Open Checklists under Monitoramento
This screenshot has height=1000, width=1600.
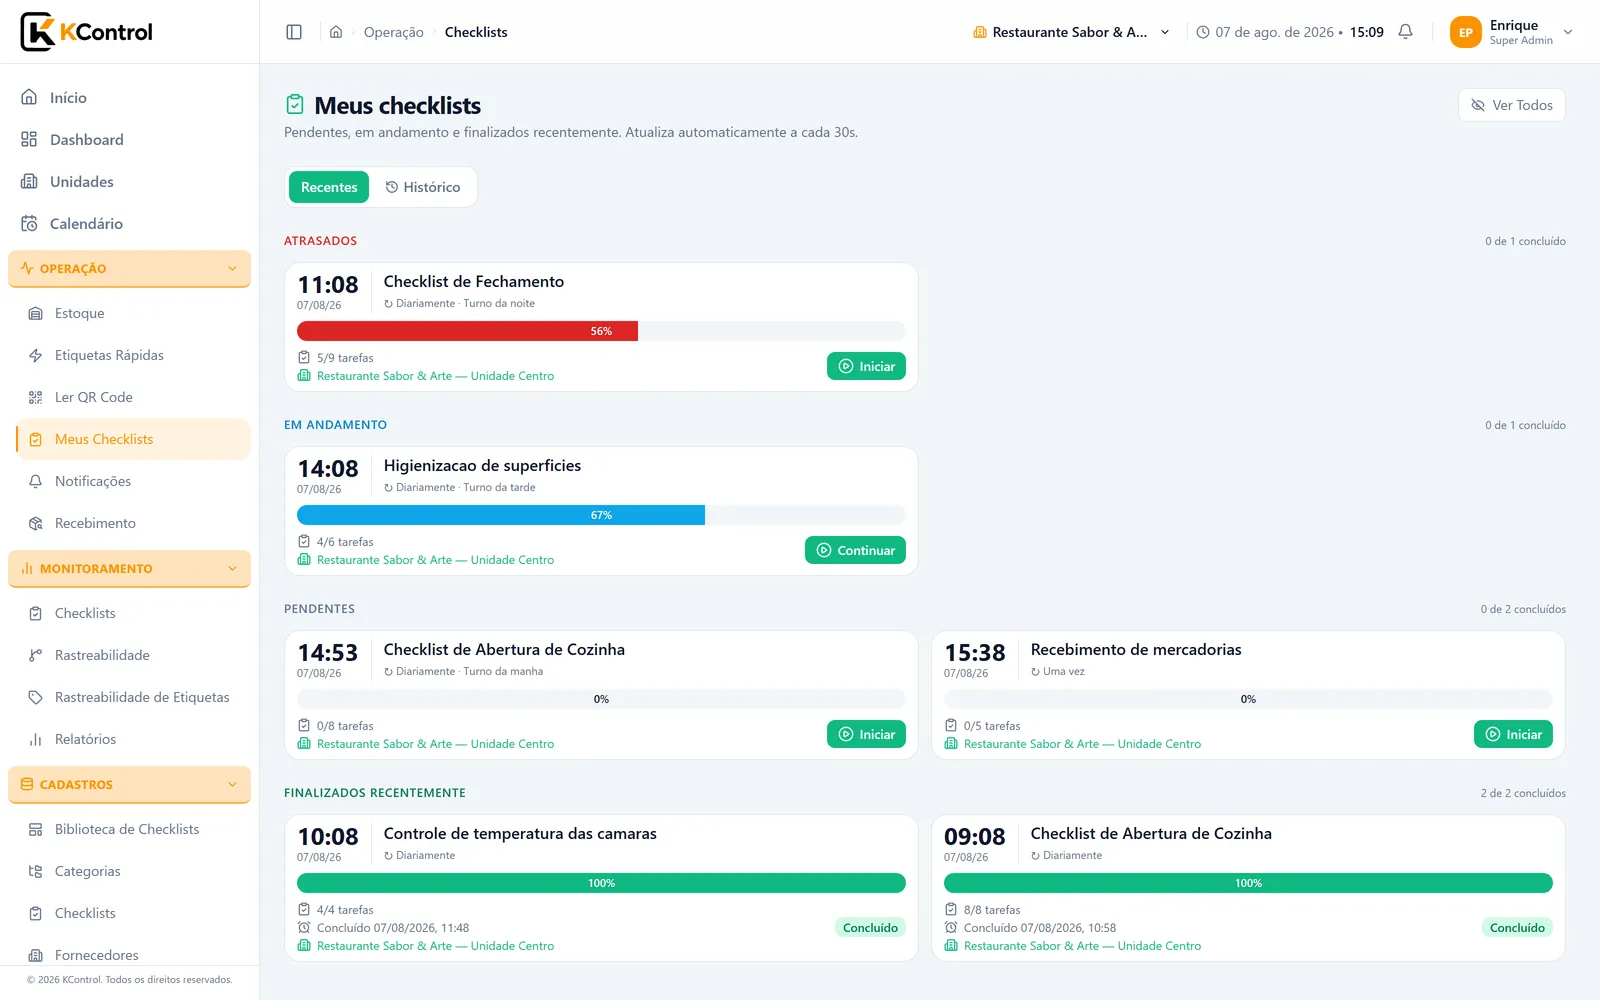click(x=129, y=613)
